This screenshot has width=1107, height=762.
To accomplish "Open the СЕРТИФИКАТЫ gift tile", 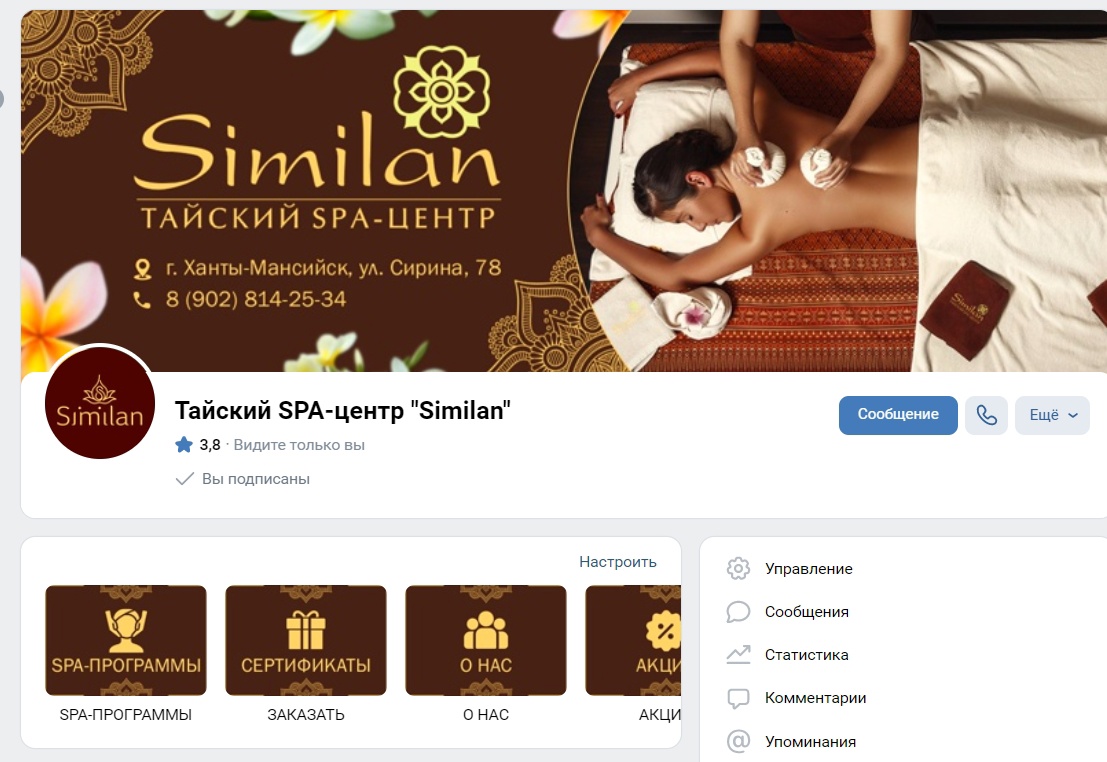I will click(x=306, y=640).
